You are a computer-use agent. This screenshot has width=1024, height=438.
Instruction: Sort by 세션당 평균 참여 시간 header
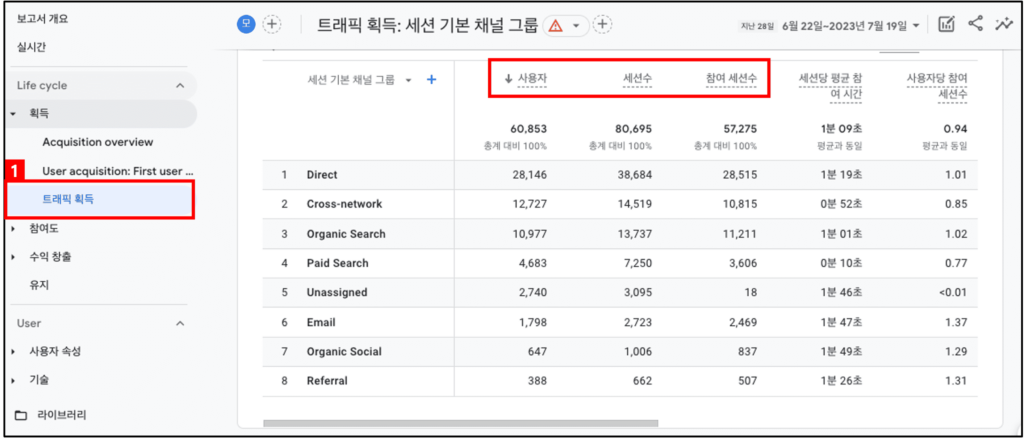(x=830, y=87)
